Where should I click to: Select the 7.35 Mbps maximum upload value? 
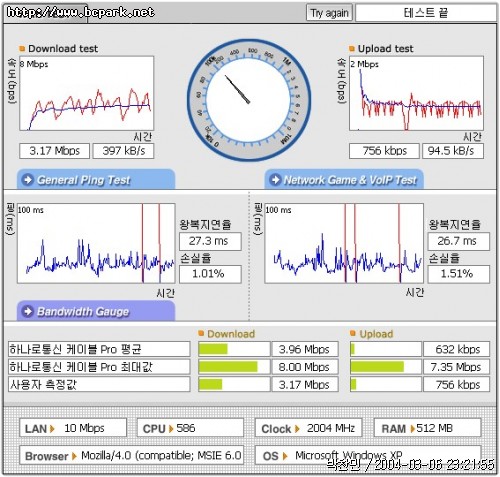point(456,367)
